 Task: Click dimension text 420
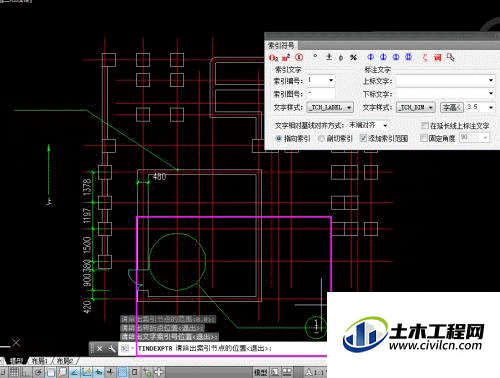(x=87, y=307)
